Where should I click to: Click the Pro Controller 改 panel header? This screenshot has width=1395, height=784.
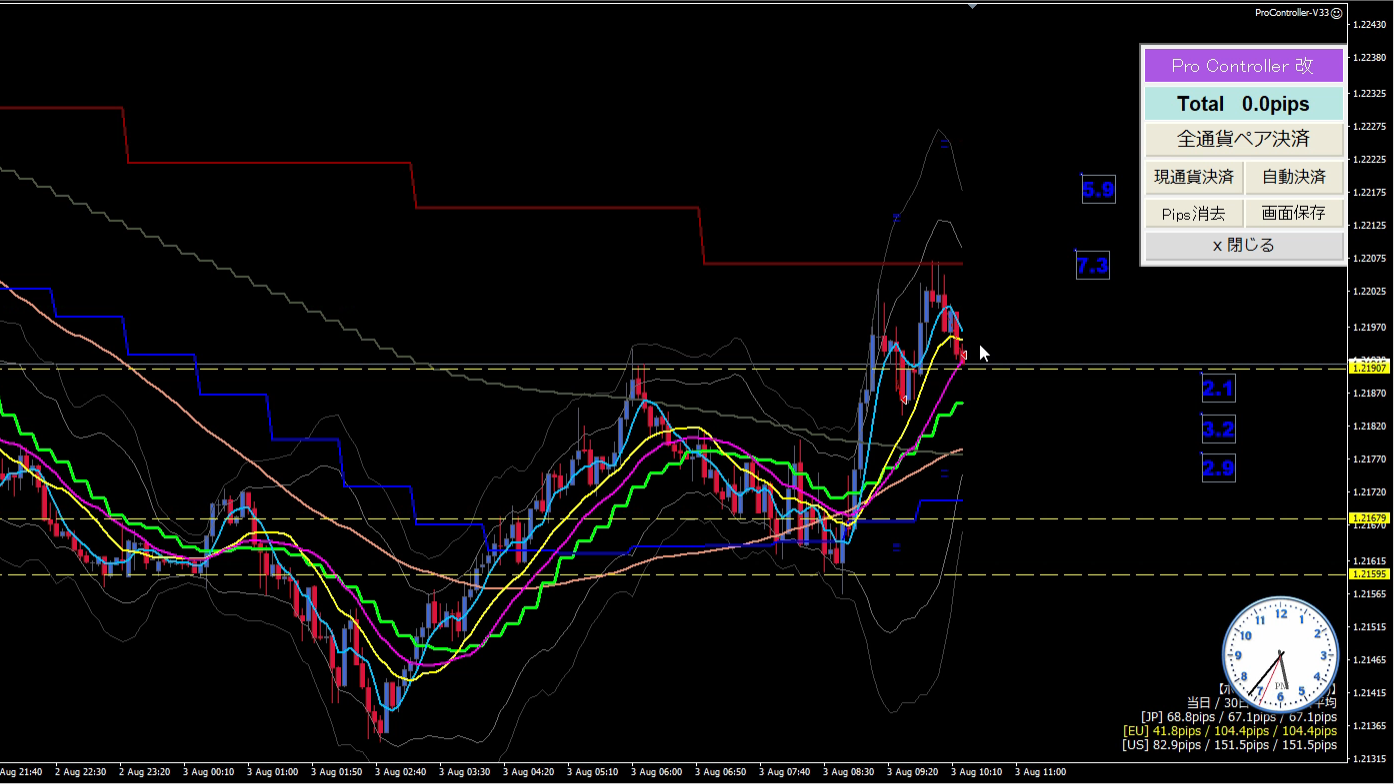coord(1242,66)
